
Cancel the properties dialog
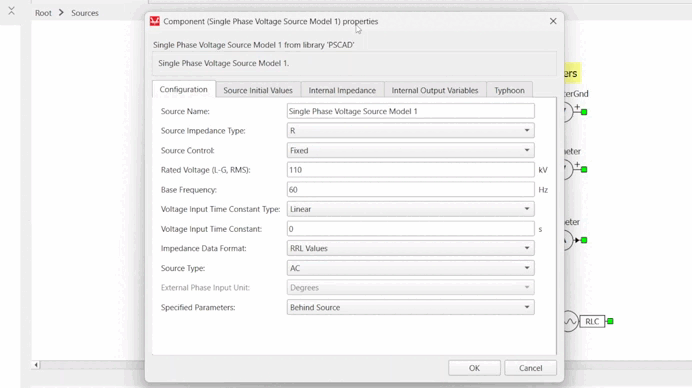point(530,368)
